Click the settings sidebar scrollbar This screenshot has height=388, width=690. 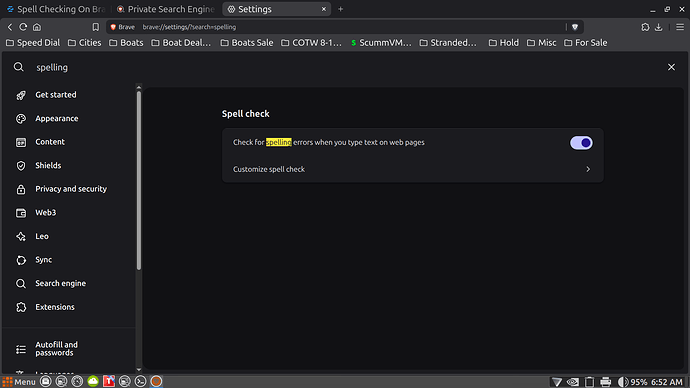(139, 180)
